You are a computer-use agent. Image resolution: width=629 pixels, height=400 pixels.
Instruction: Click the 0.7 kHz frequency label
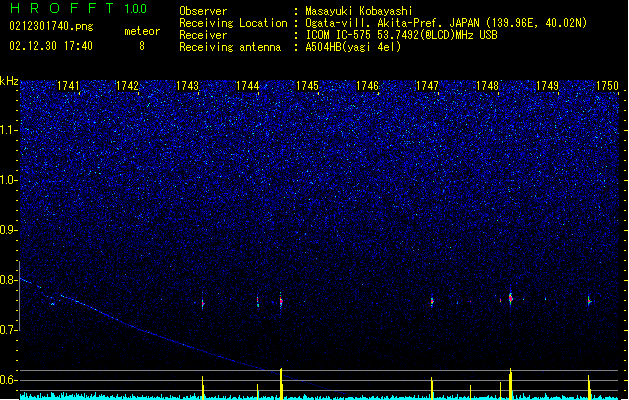[9, 330]
